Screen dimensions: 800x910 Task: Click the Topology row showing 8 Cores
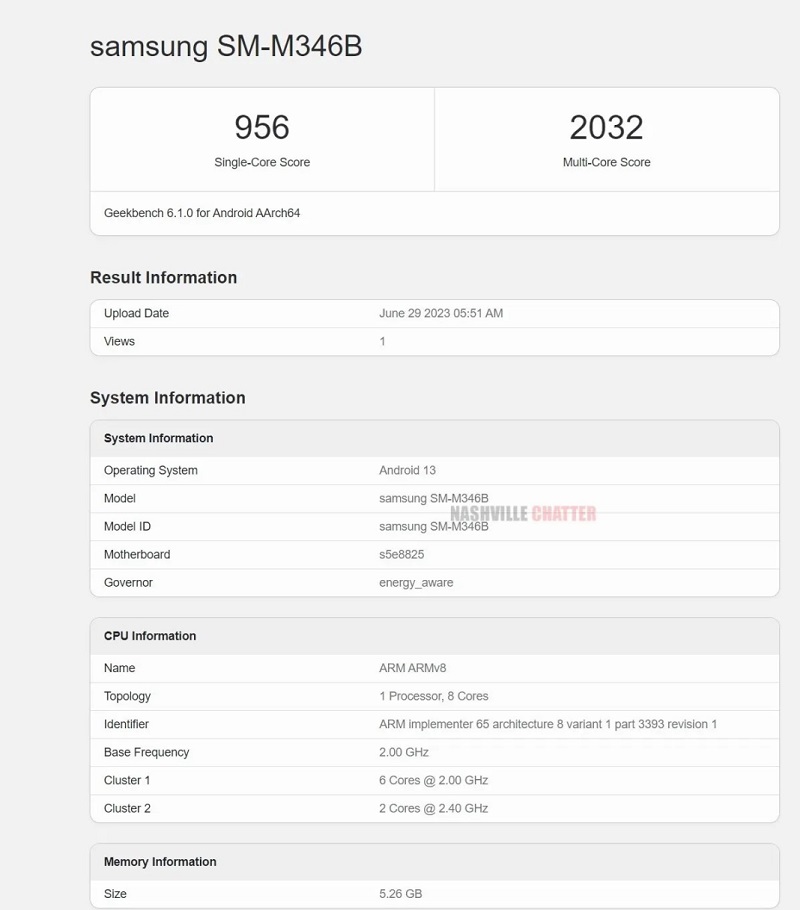click(x=431, y=696)
